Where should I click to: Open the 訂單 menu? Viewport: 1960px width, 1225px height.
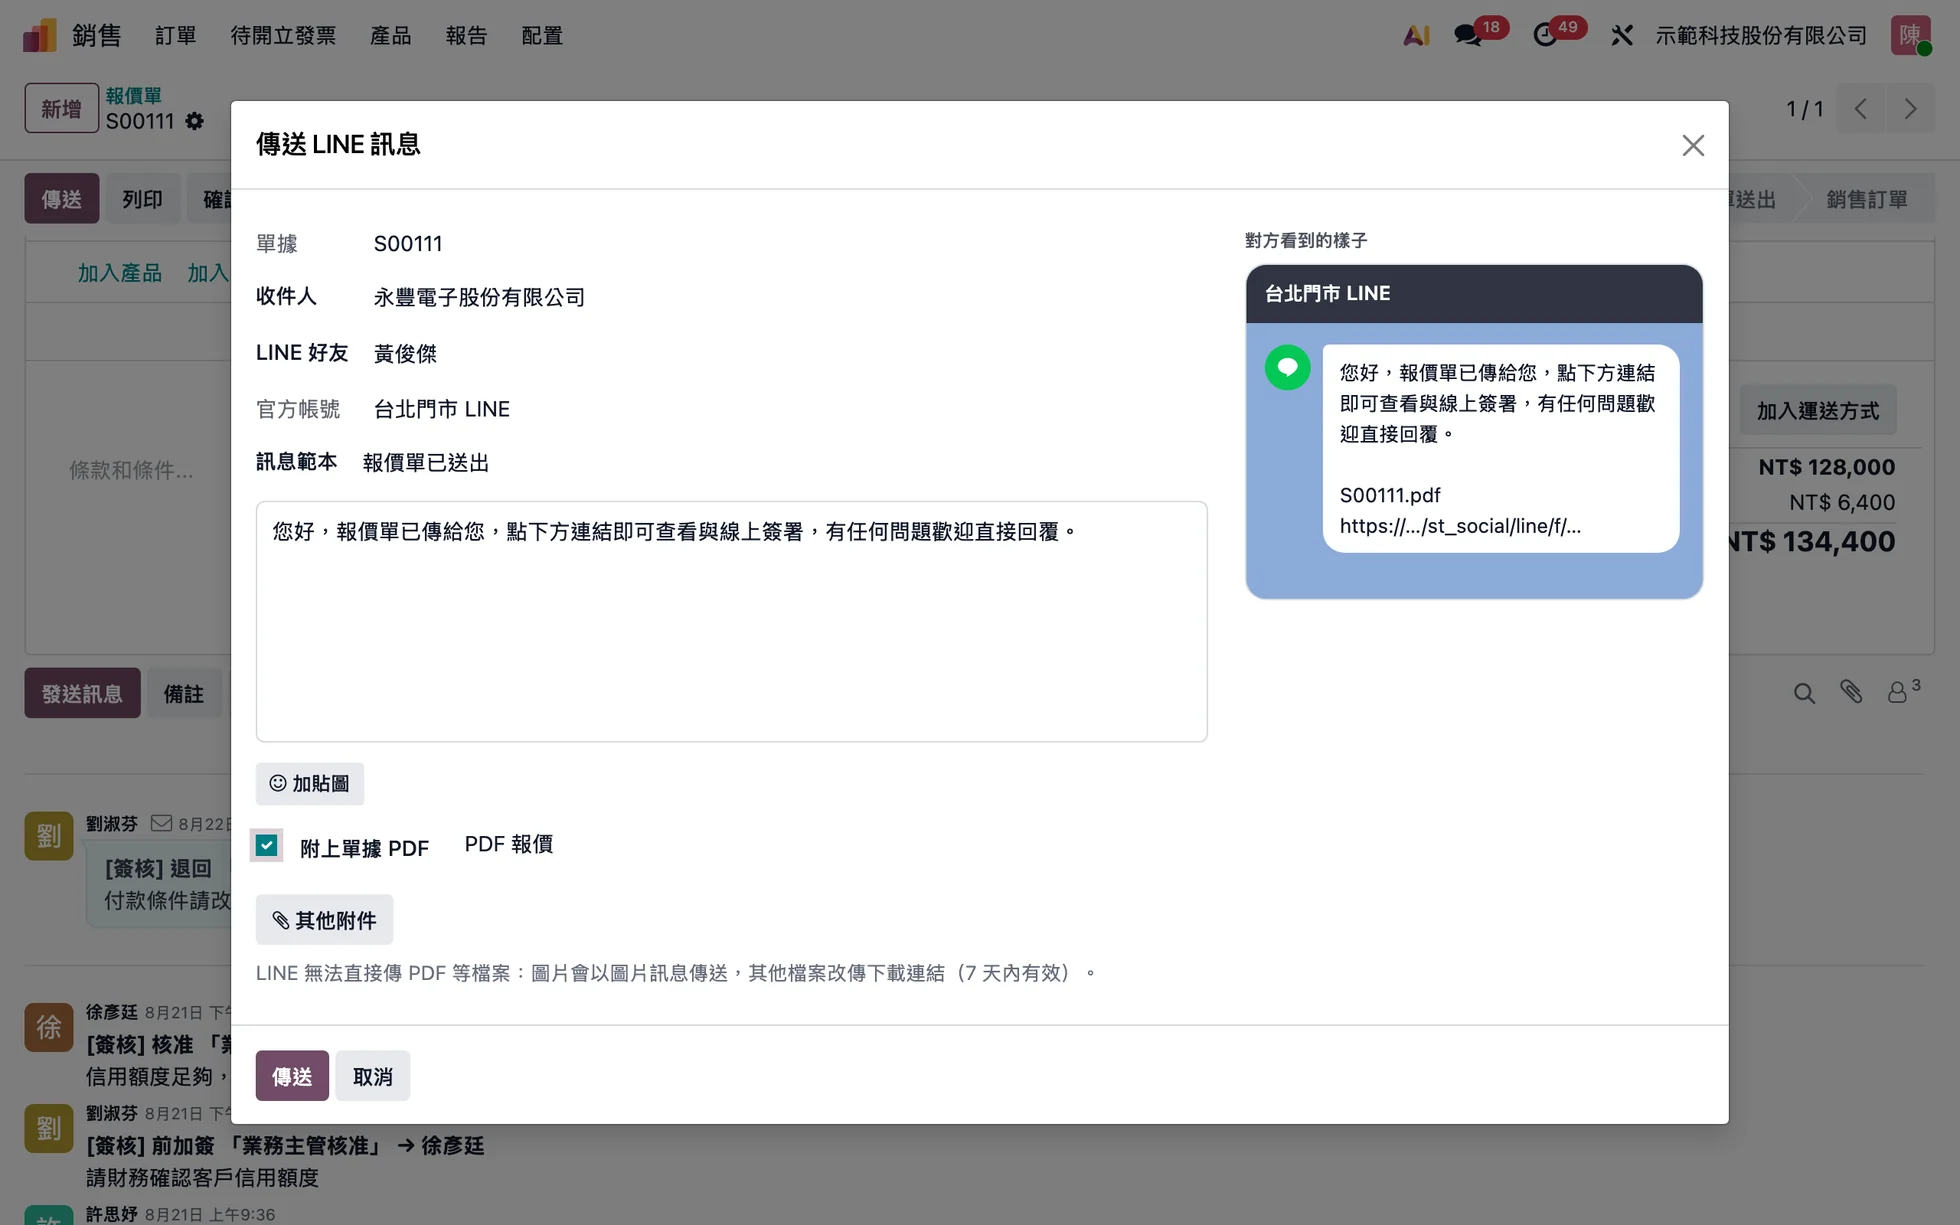[x=176, y=35]
